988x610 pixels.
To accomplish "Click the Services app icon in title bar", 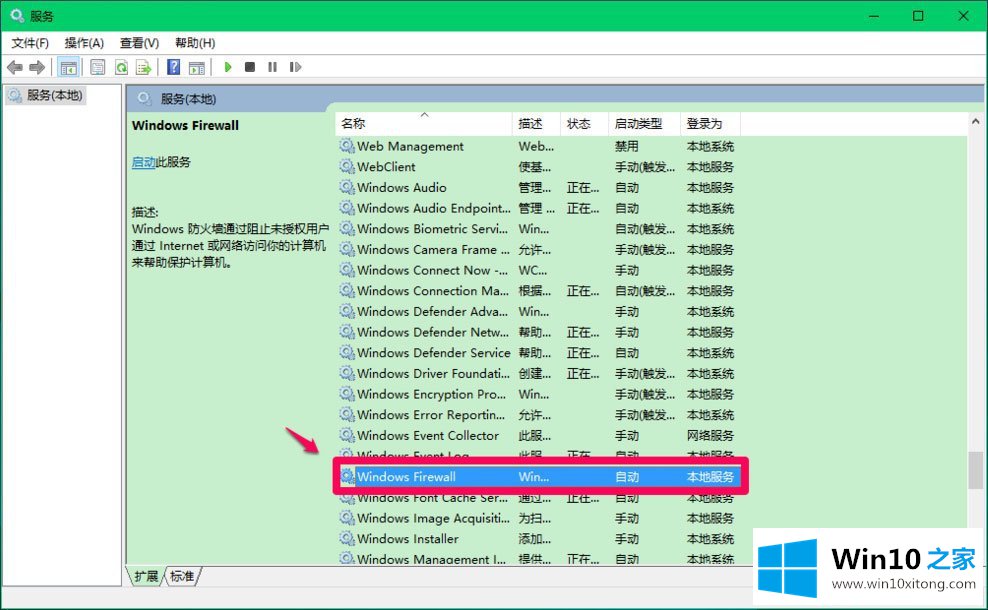I will click(x=17, y=15).
